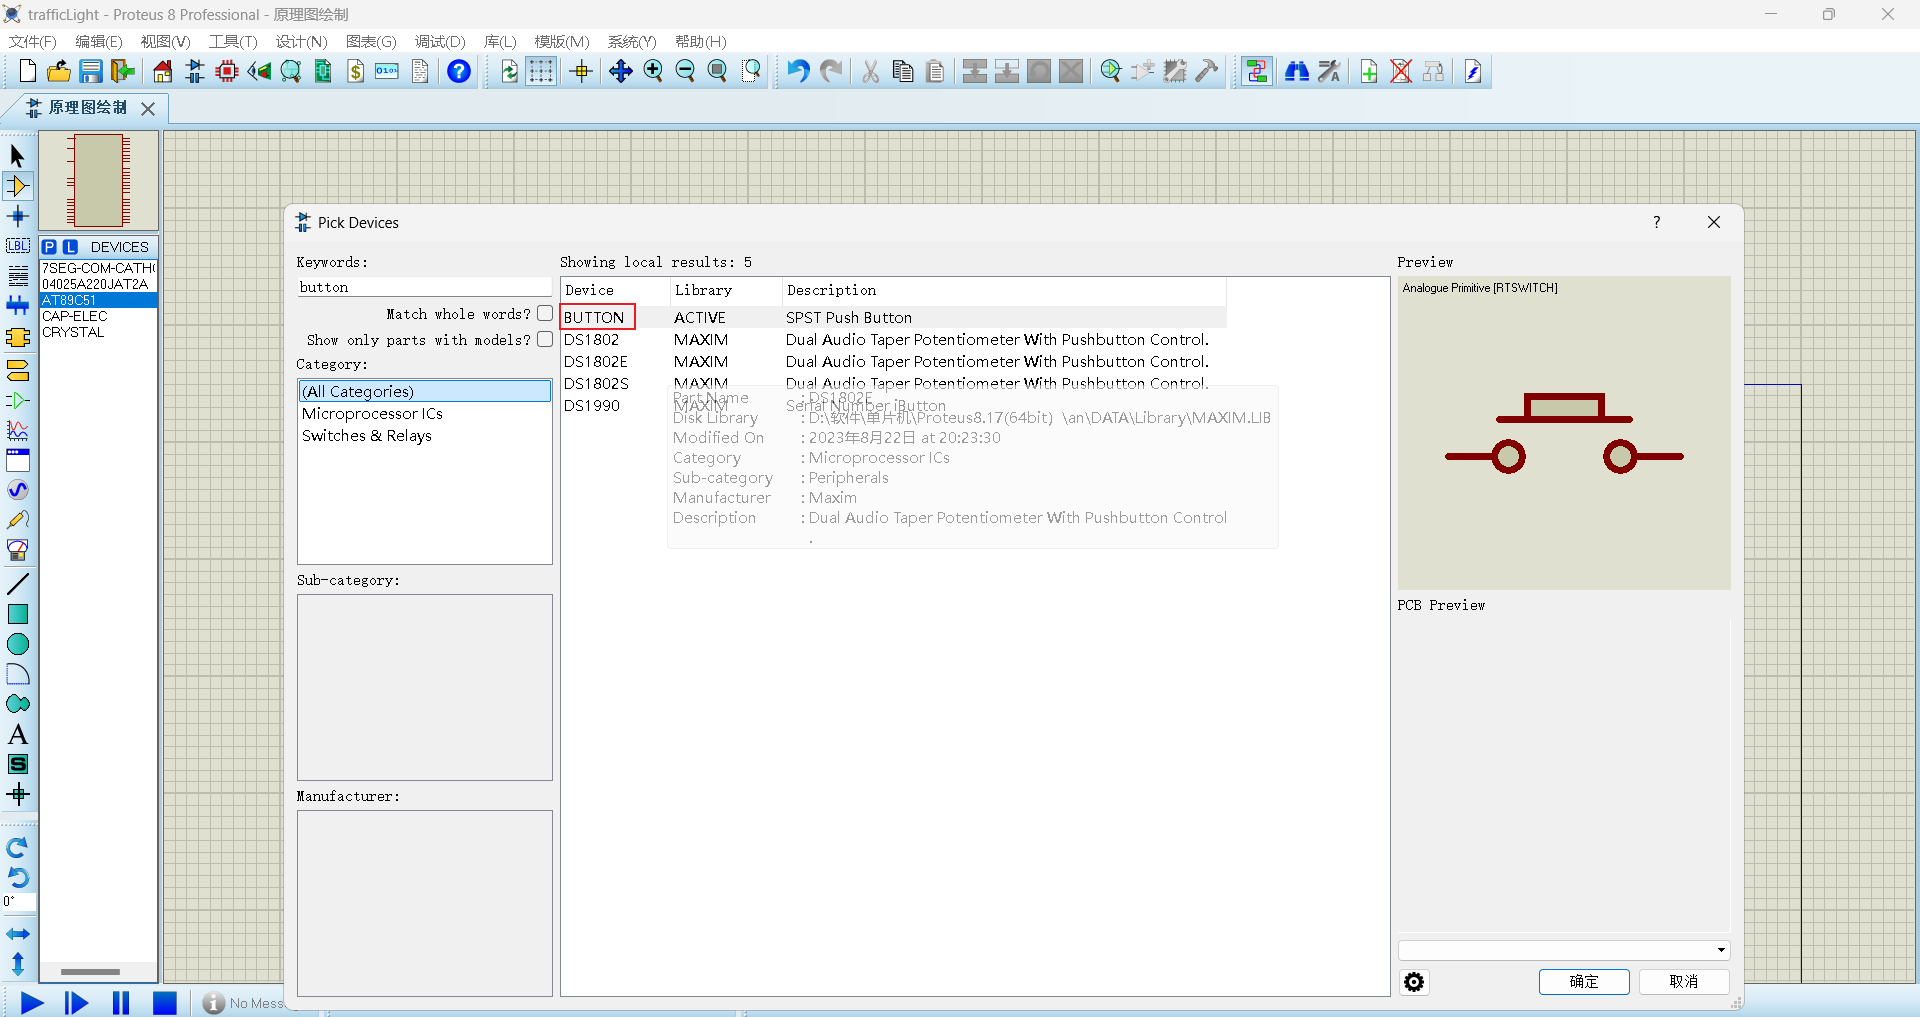Select the 2D Text A tool
The width and height of the screenshot is (1920, 1017).
pos(18,734)
